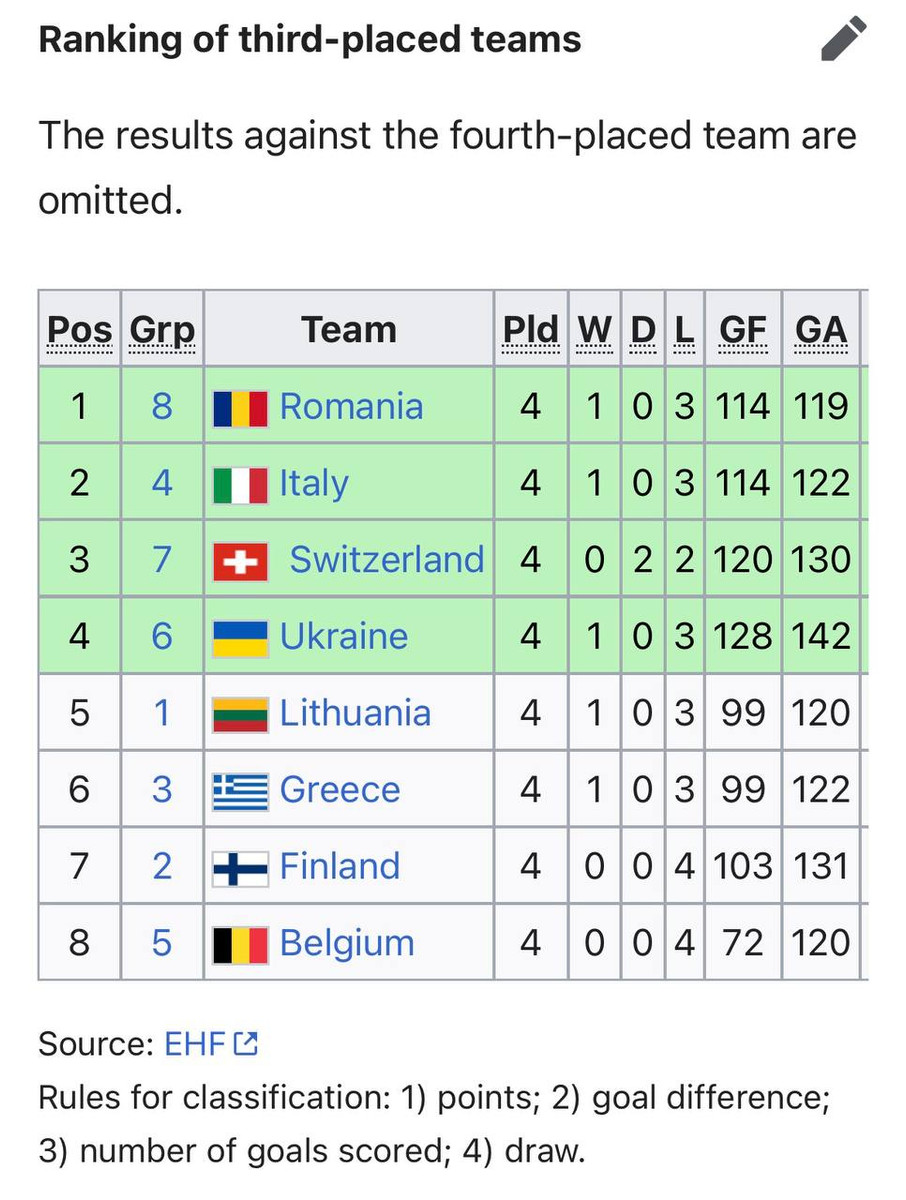
Task: Click the Pld column header
Action: tap(530, 330)
